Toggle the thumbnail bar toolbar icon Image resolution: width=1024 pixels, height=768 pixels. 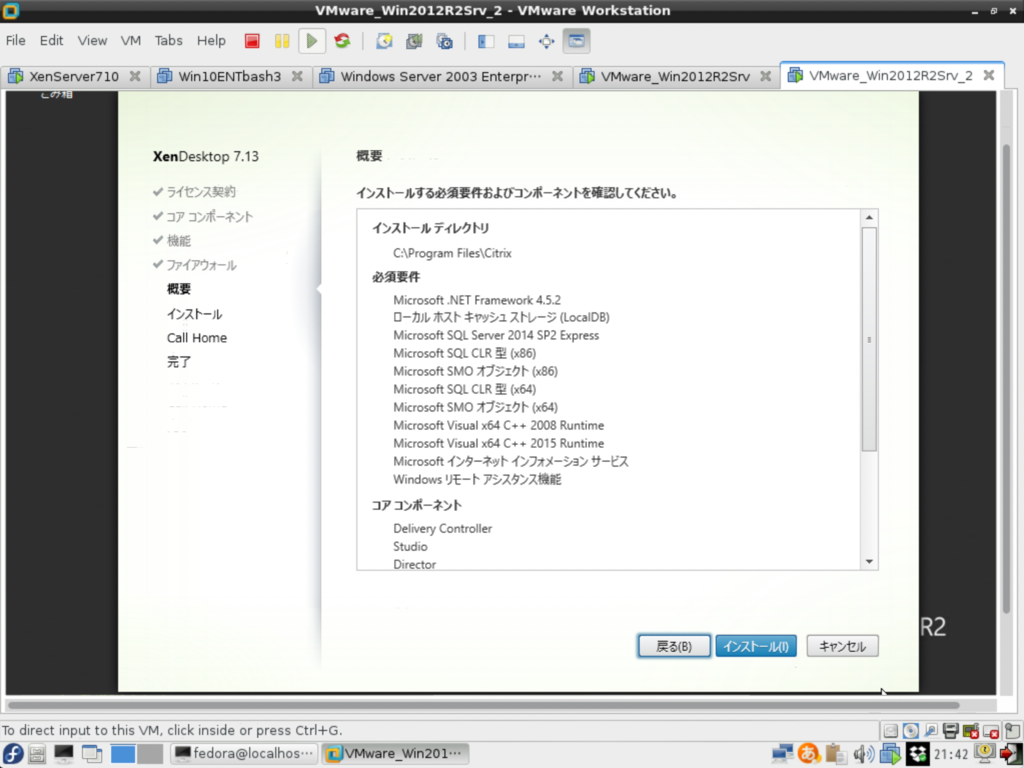517,41
